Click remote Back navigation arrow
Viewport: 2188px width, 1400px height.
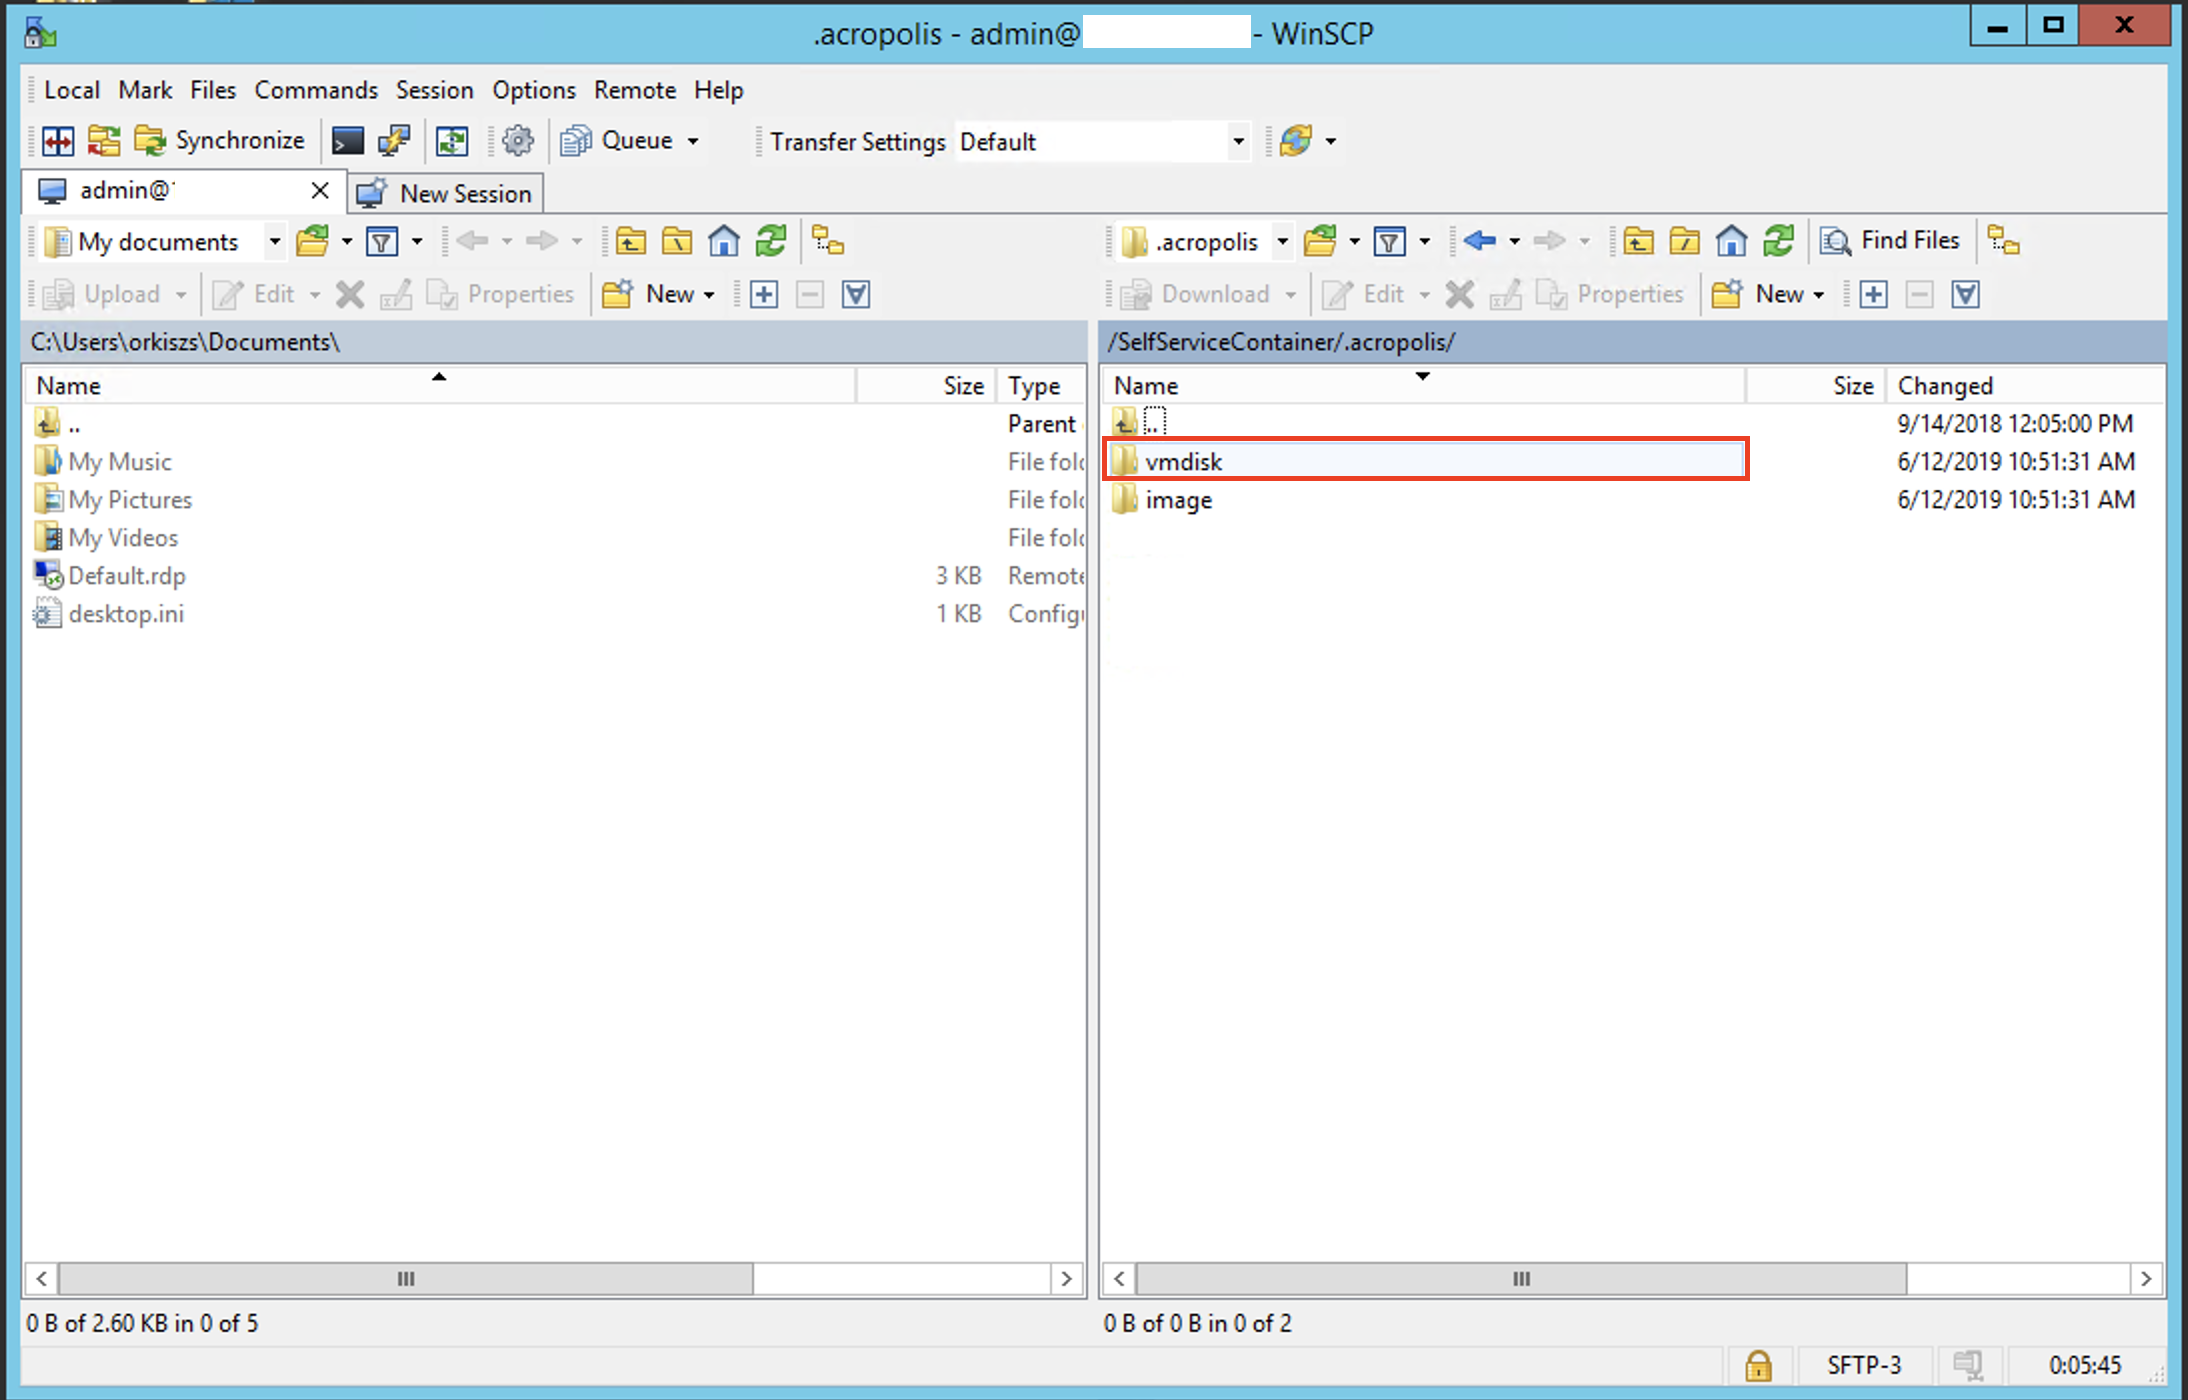click(1479, 241)
